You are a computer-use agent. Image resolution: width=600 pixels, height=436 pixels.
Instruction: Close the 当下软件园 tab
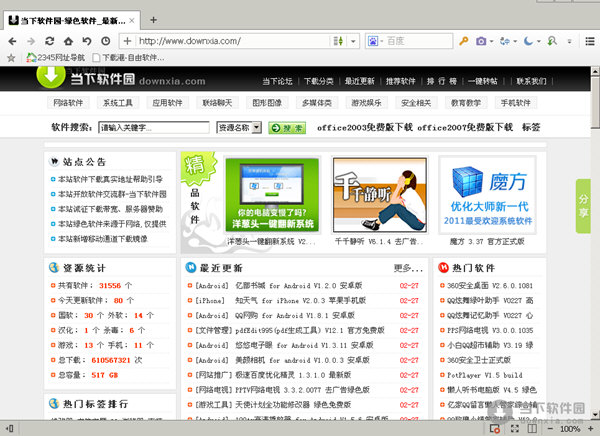132,20
